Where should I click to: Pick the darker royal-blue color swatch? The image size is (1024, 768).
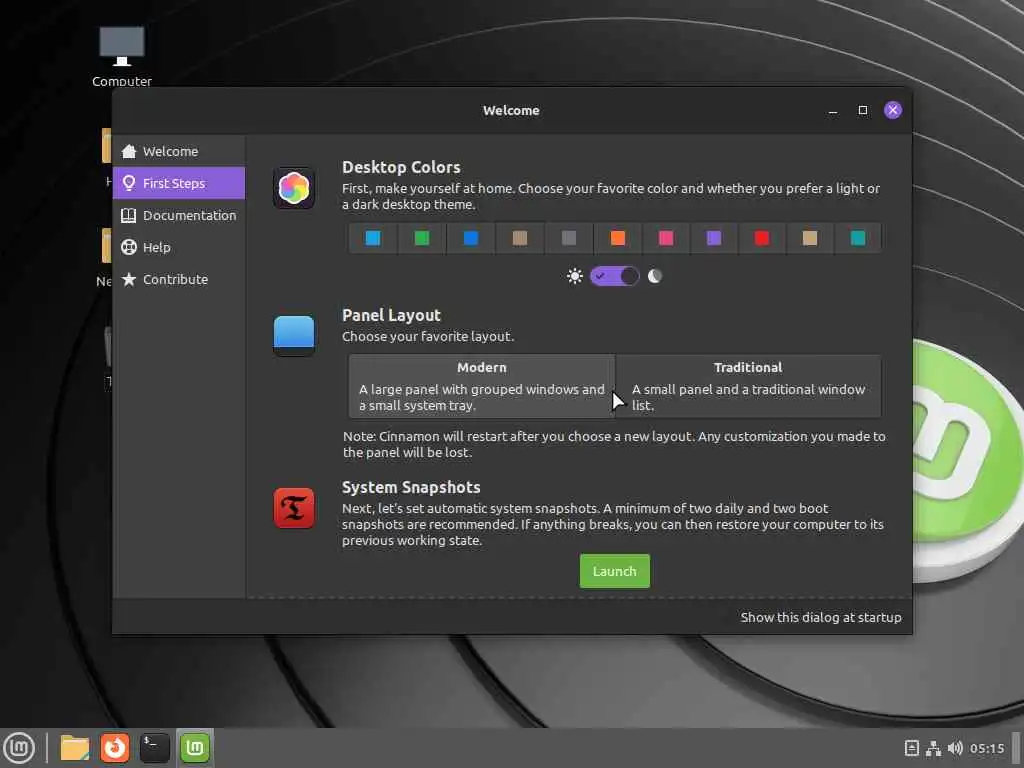pyautogui.click(x=471, y=238)
